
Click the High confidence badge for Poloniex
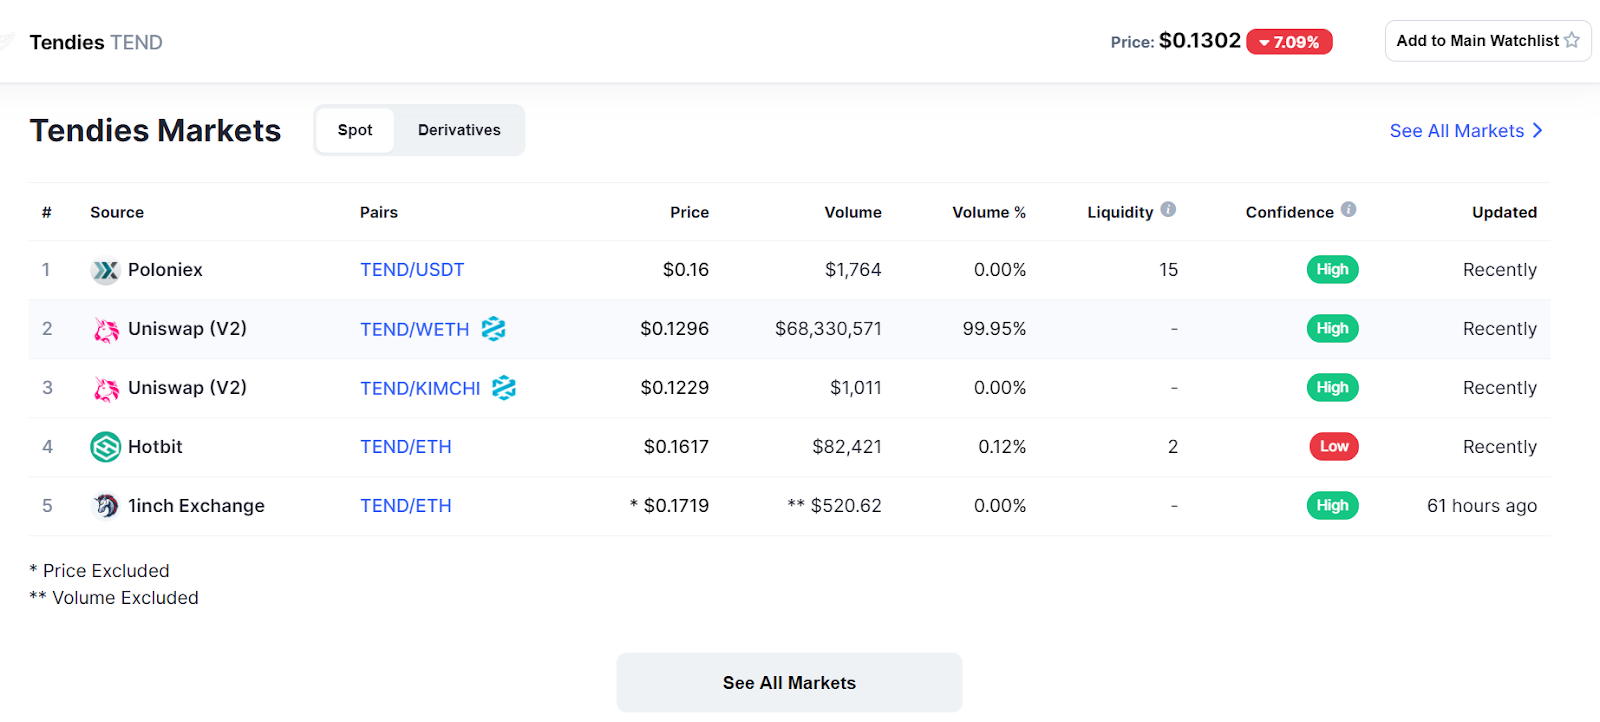pyautogui.click(x=1332, y=269)
